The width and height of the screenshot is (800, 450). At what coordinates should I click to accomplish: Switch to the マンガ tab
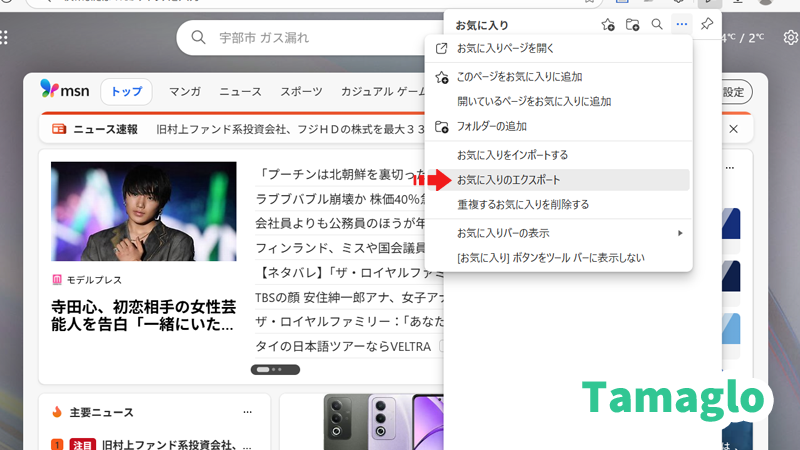(185, 91)
